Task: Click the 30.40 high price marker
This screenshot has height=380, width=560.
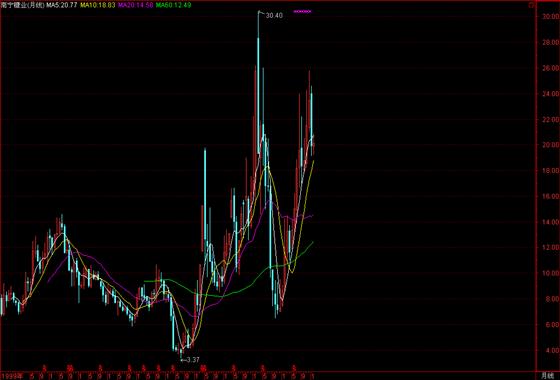Action: click(x=274, y=16)
